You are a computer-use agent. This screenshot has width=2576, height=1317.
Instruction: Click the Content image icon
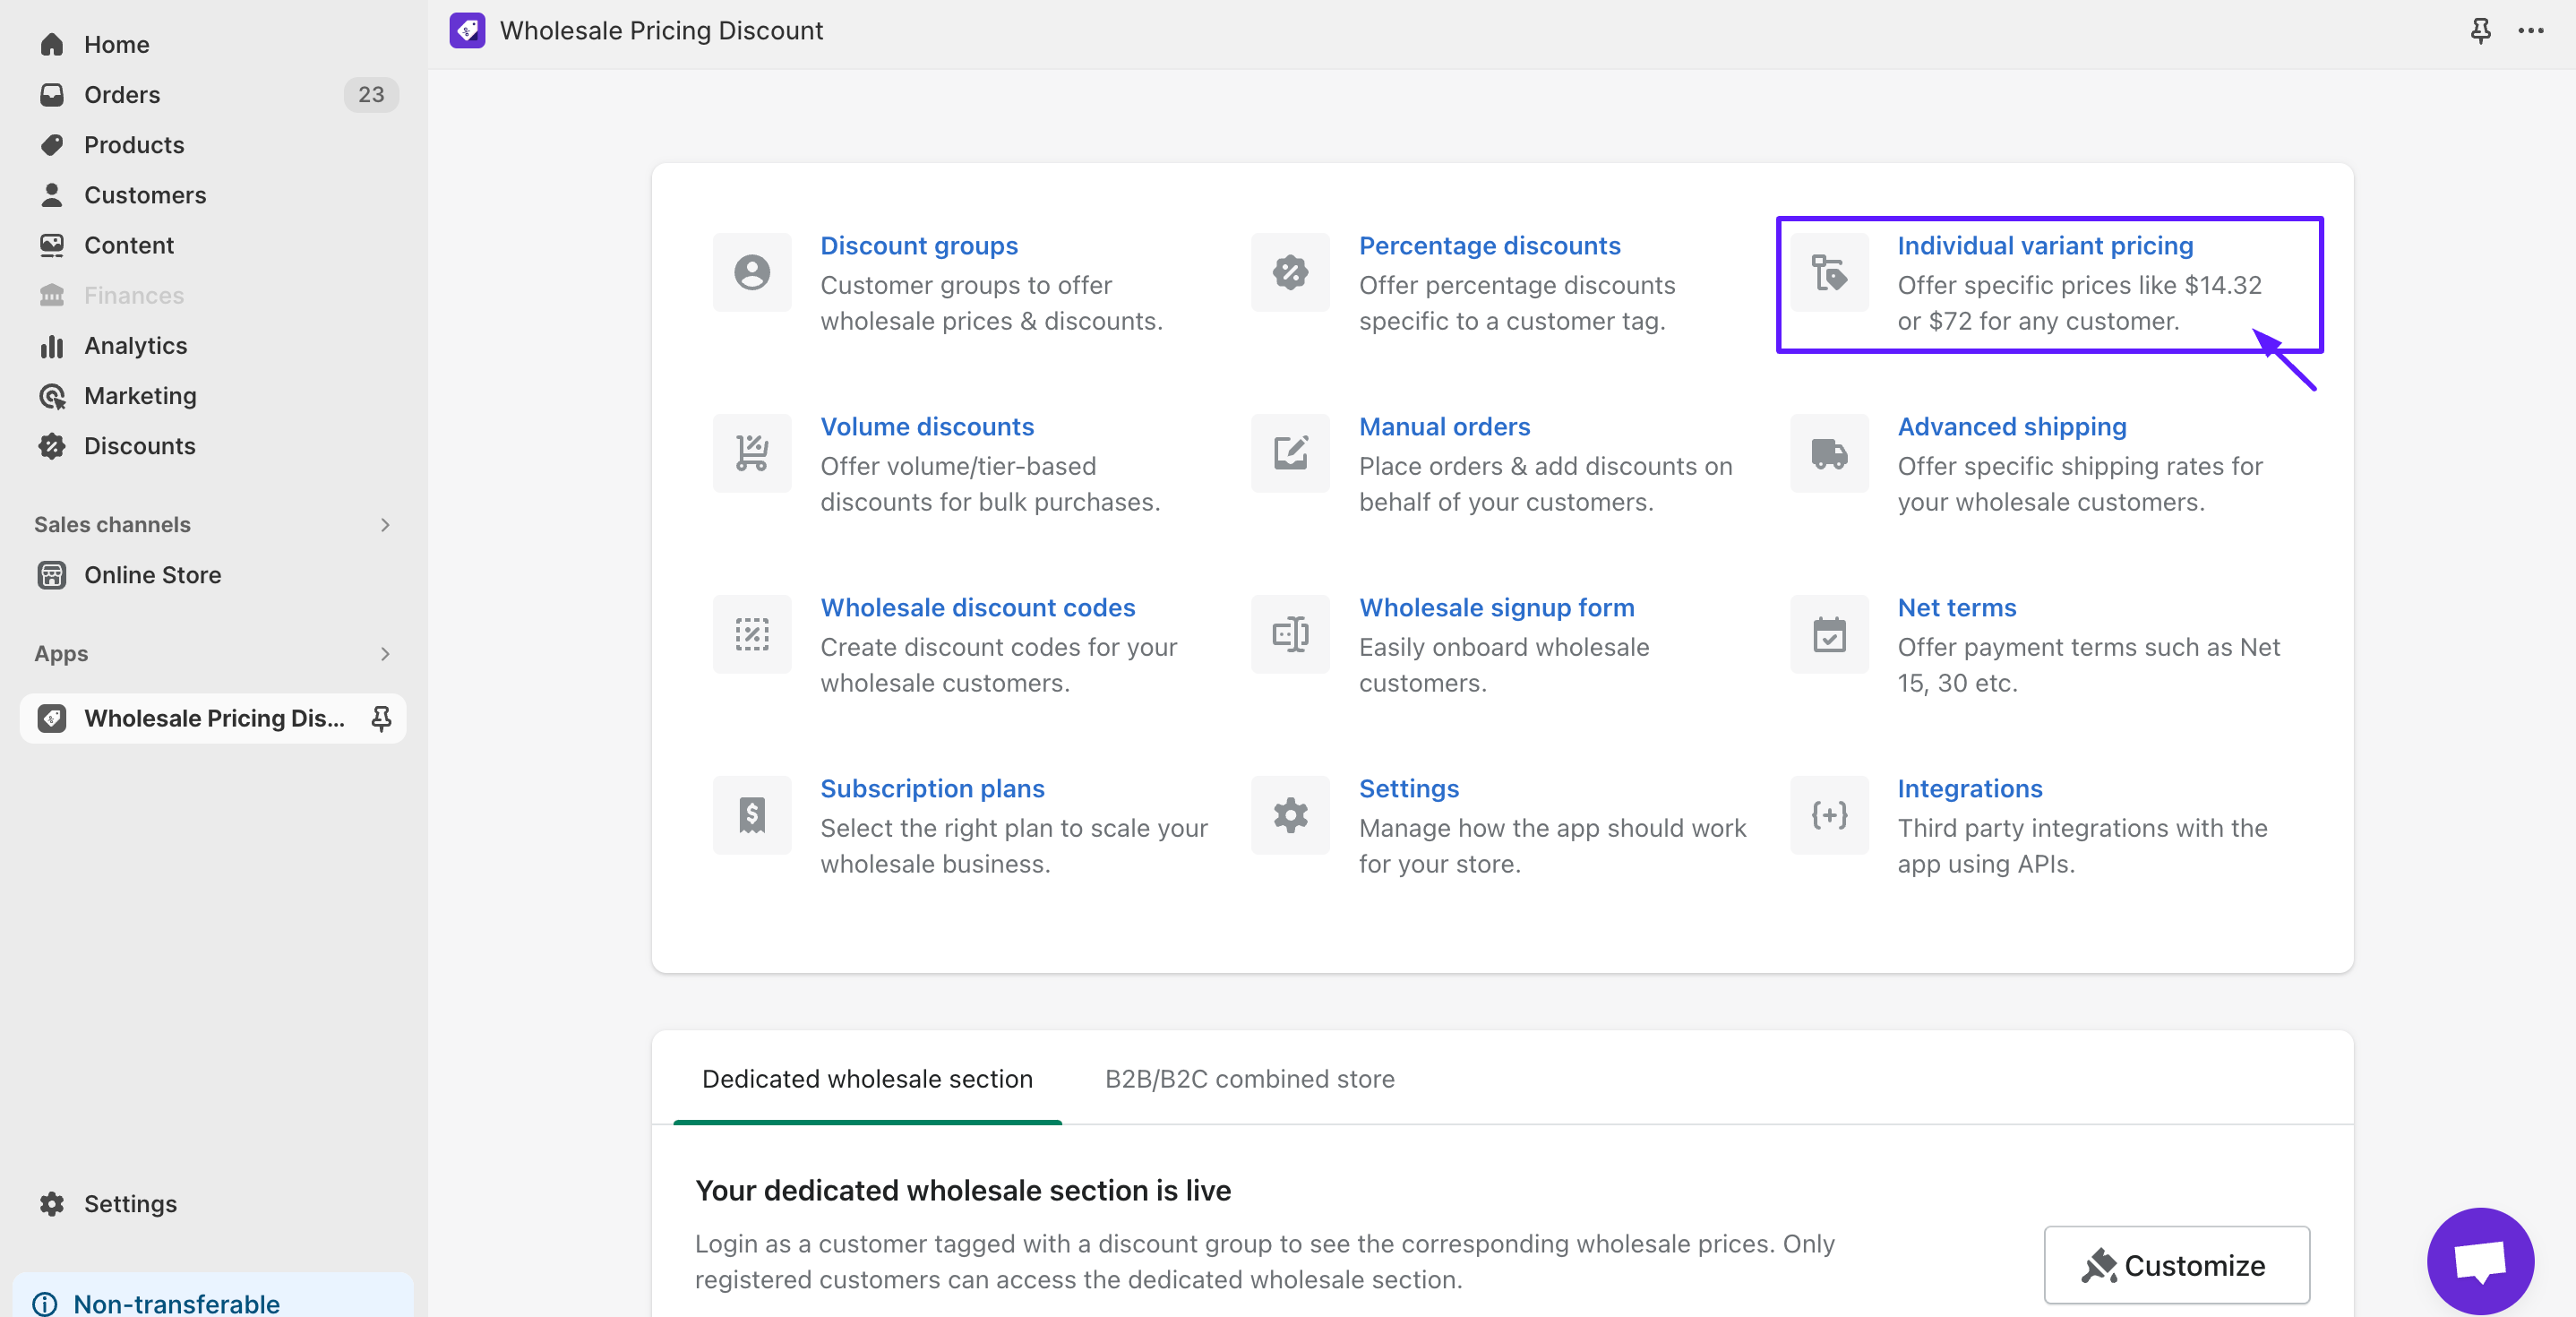[52, 245]
